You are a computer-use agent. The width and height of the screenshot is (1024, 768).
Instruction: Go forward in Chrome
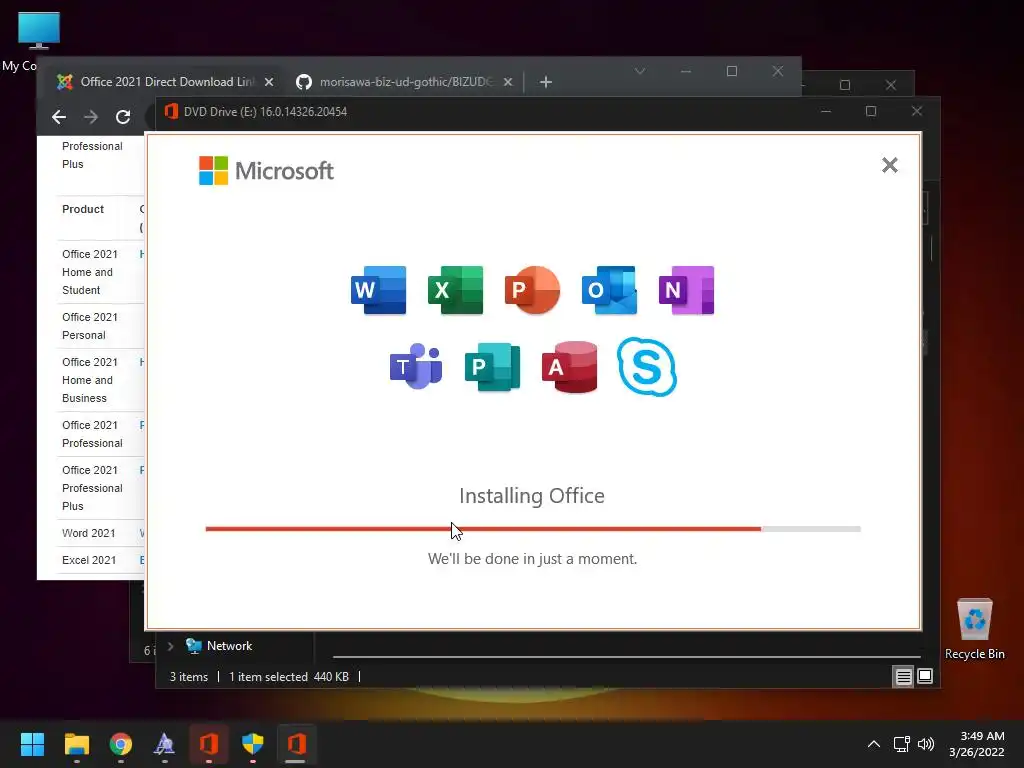[91, 117]
